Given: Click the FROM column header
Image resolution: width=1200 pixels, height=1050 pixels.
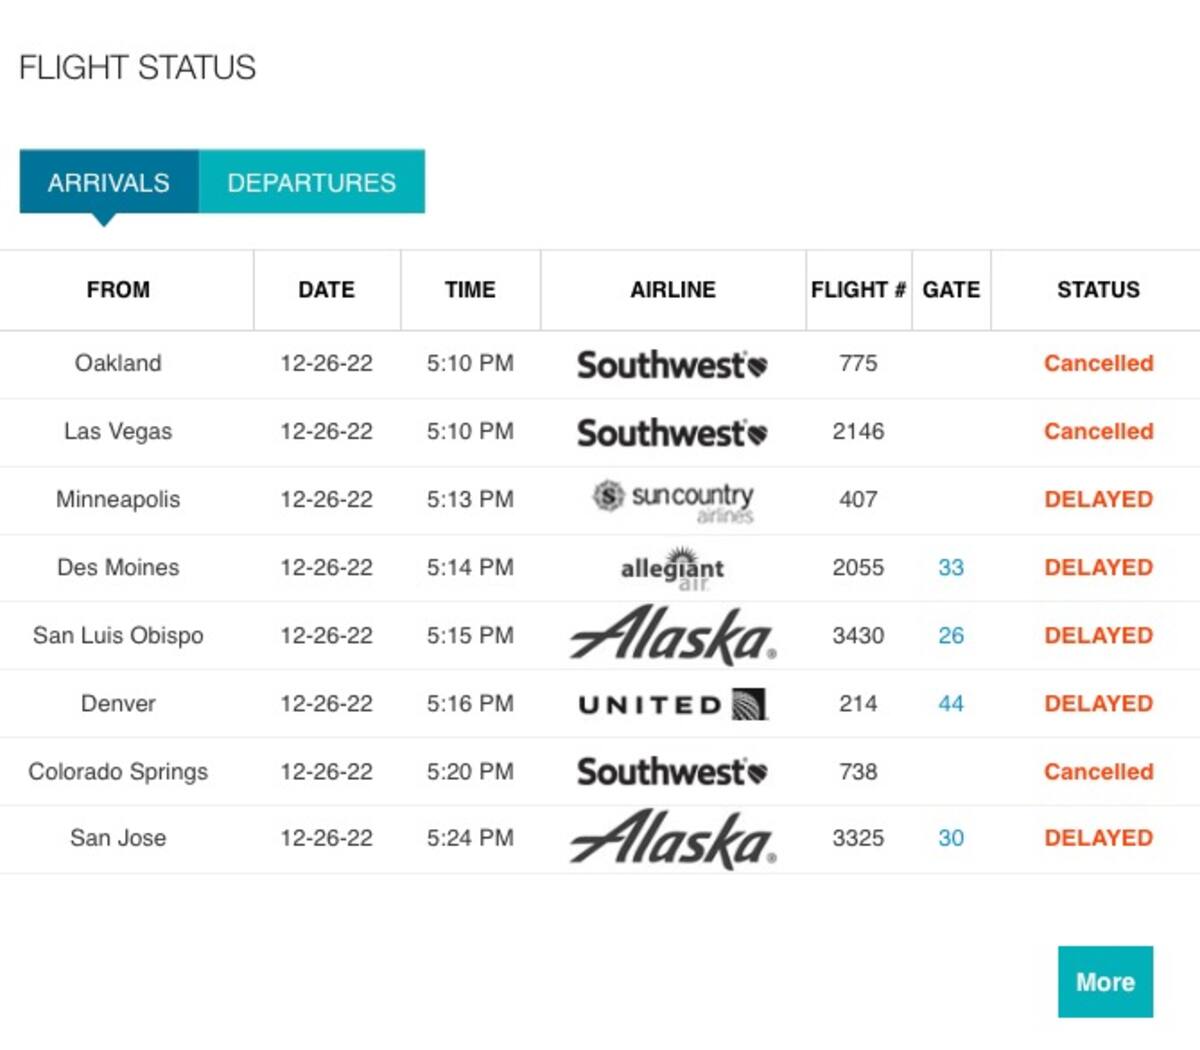Looking at the screenshot, I should point(118,290).
